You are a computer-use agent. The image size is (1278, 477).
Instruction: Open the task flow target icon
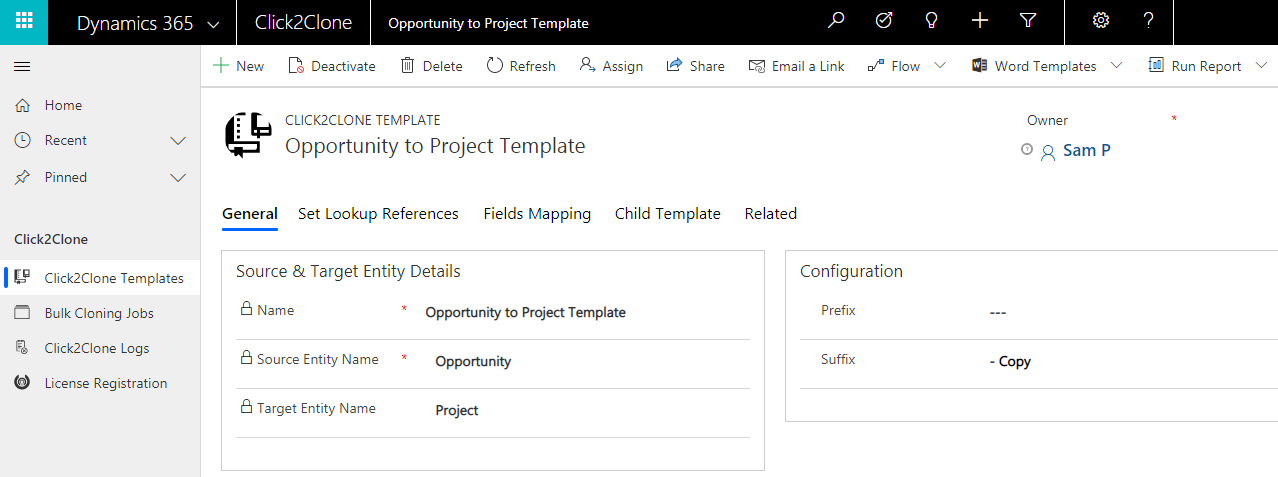click(x=884, y=21)
